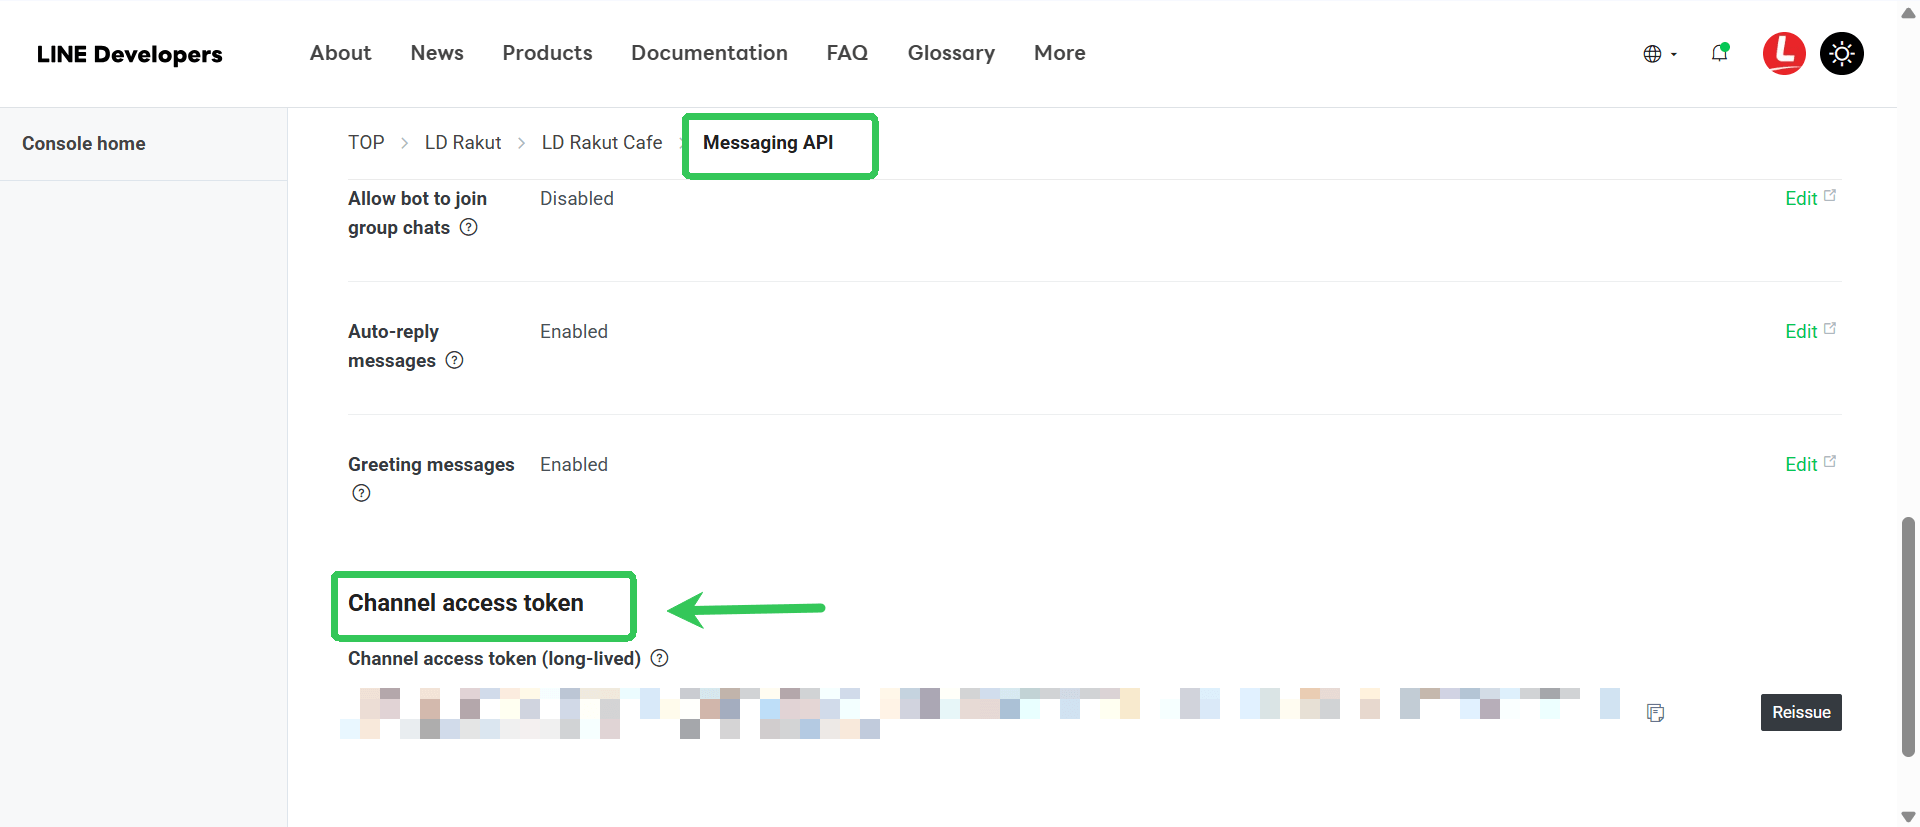This screenshot has width=1920, height=827.
Task: Toggle the light/dark theme sun icon
Action: [x=1842, y=53]
